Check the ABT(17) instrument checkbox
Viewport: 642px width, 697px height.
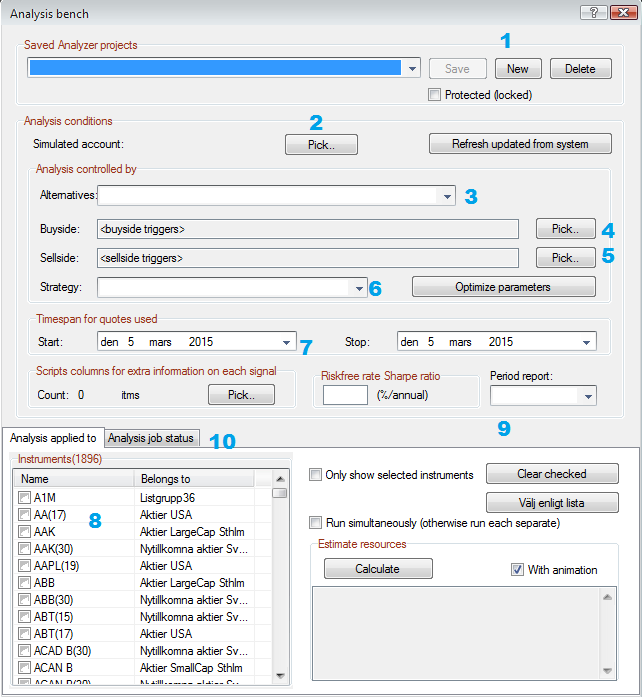click(24, 634)
